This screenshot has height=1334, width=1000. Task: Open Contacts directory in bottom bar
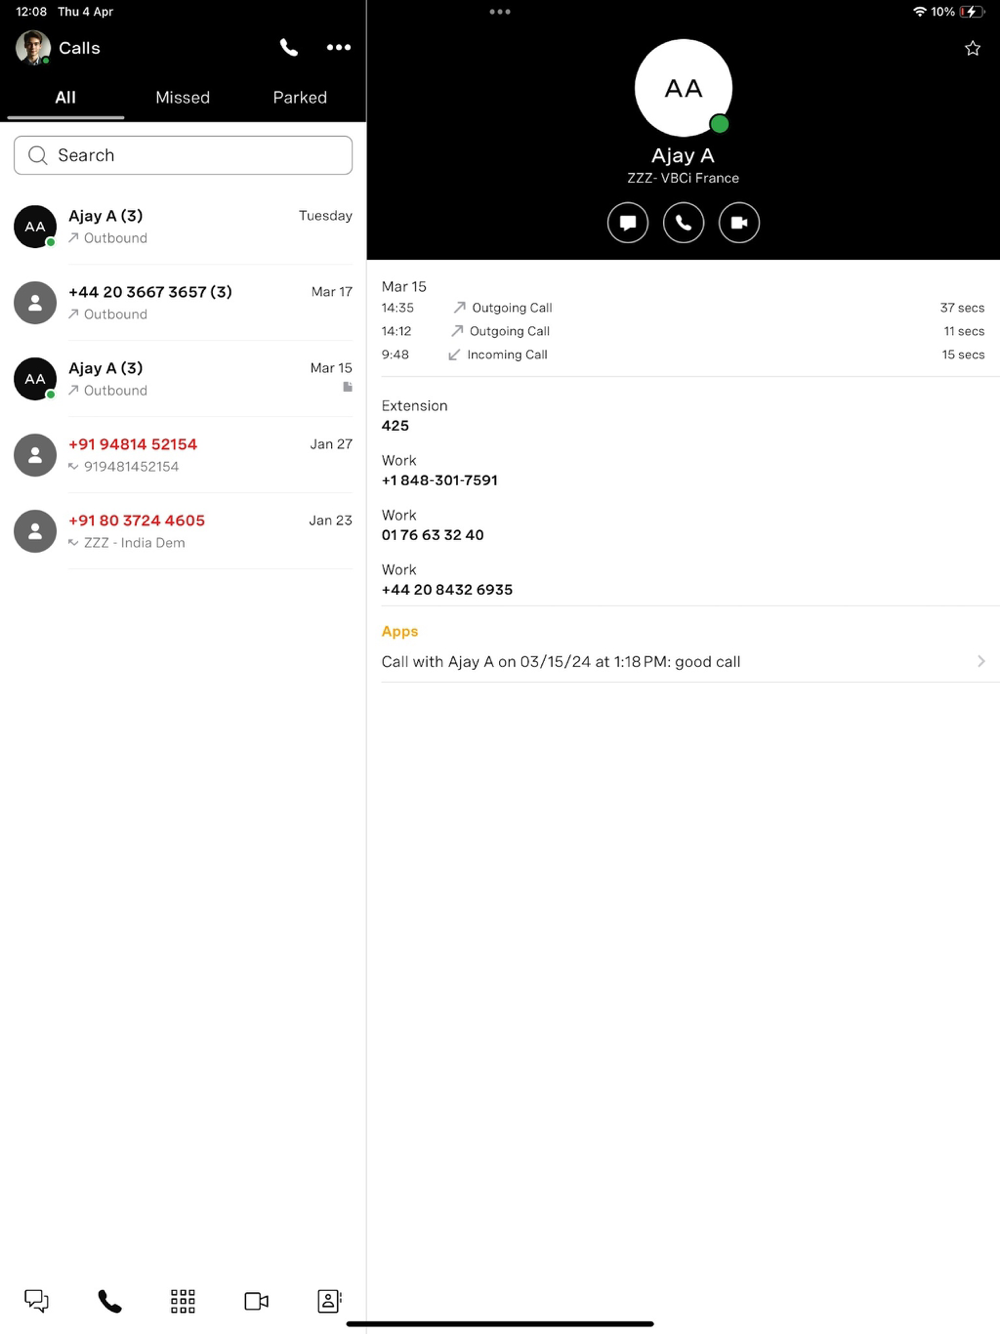[329, 1301]
